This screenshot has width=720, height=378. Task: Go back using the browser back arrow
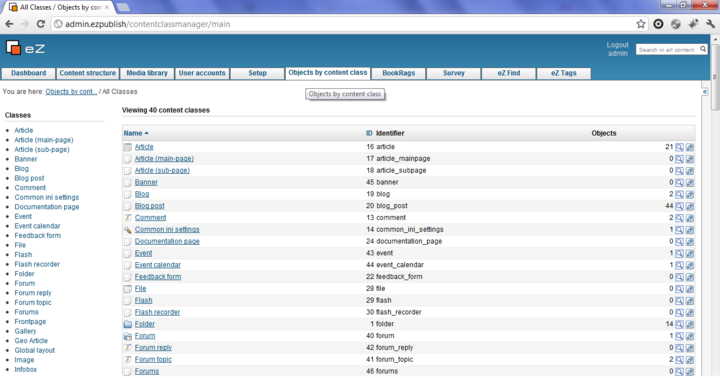coord(10,24)
